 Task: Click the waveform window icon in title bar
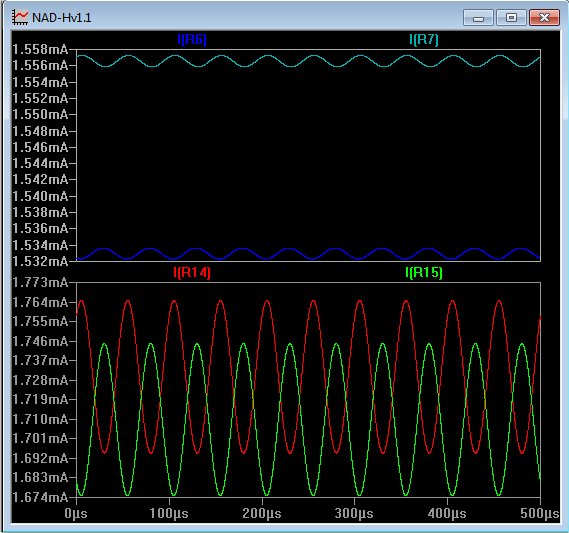coord(20,17)
